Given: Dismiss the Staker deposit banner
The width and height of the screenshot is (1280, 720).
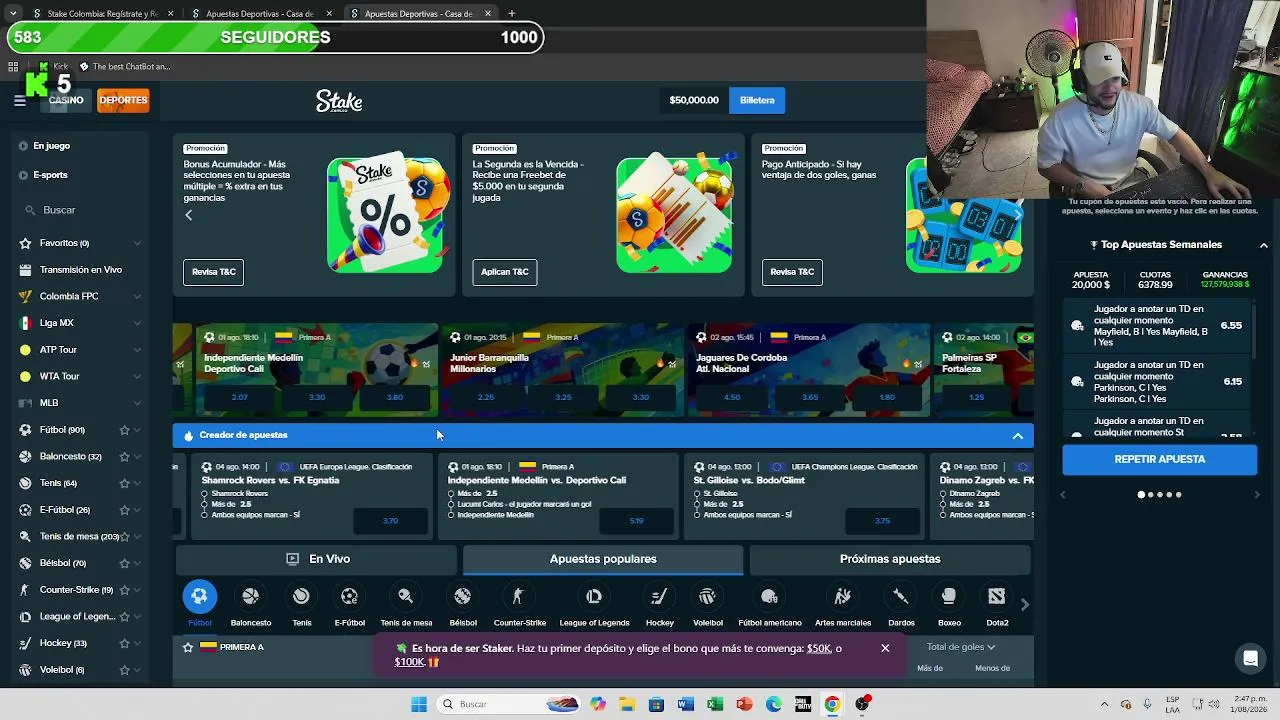Looking at the screenshot, I should [885, 648].
